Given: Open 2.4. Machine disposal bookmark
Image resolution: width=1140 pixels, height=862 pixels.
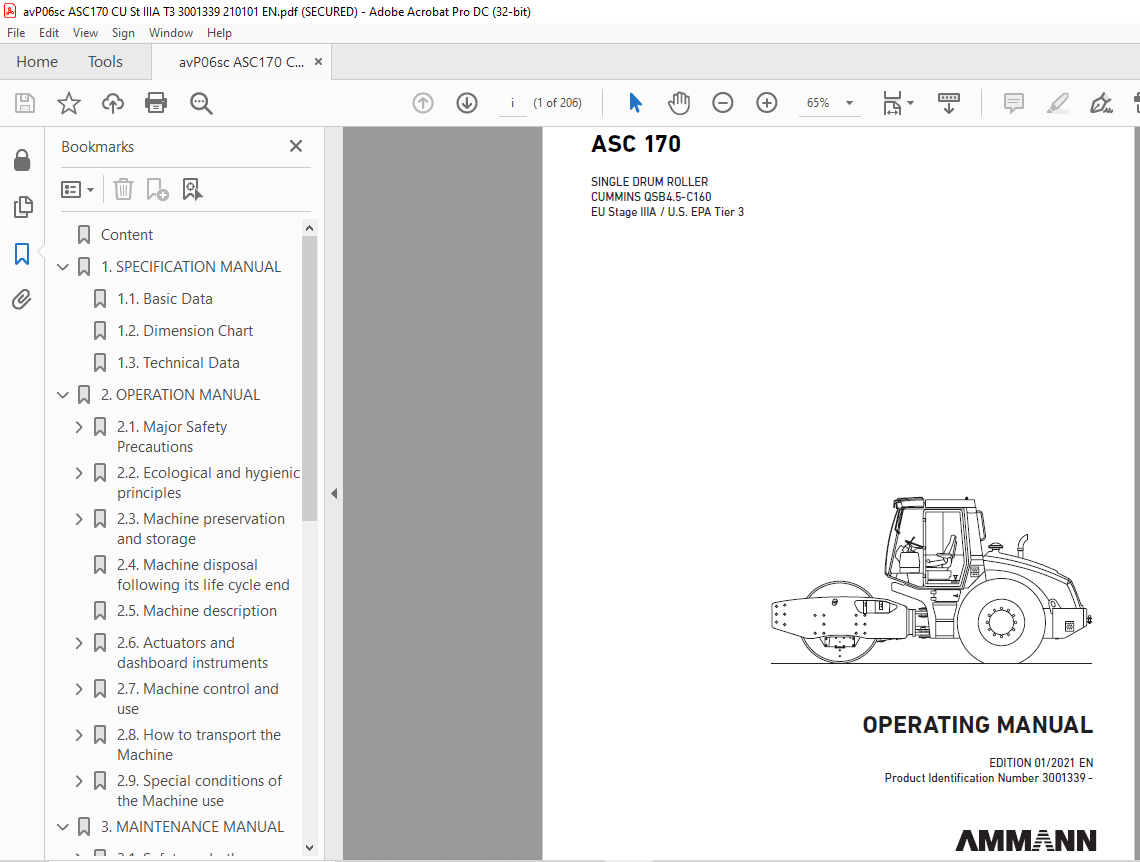Looking at the screenshot, I should (x=204, y=575).
